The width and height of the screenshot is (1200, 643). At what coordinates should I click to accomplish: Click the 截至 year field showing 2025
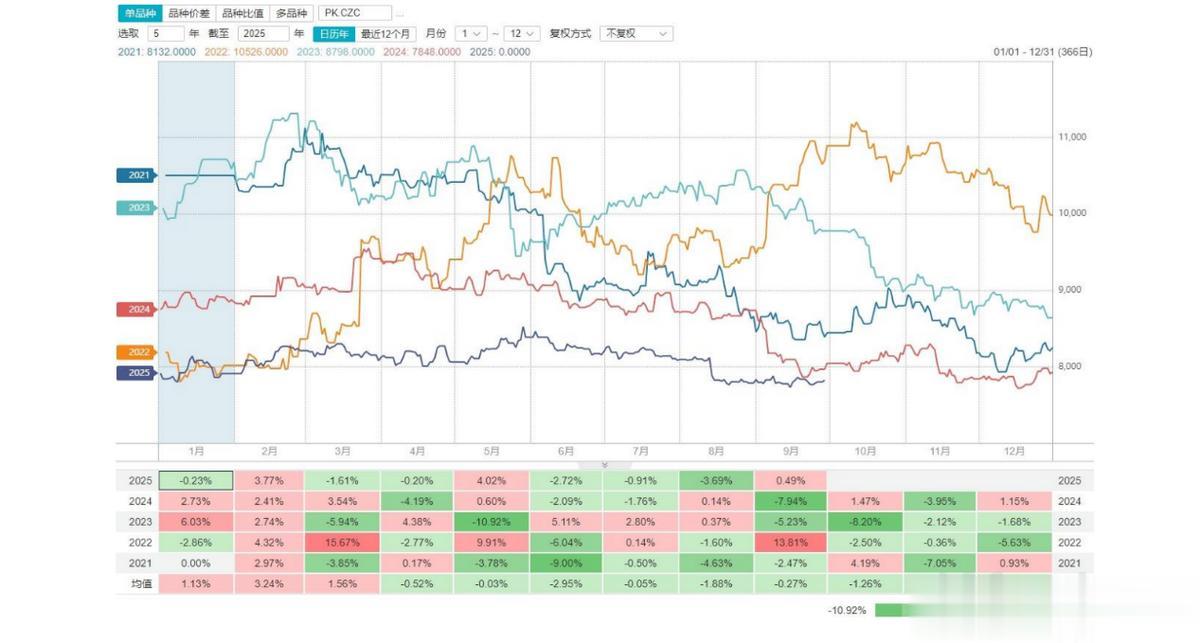[x=262, y=33]
